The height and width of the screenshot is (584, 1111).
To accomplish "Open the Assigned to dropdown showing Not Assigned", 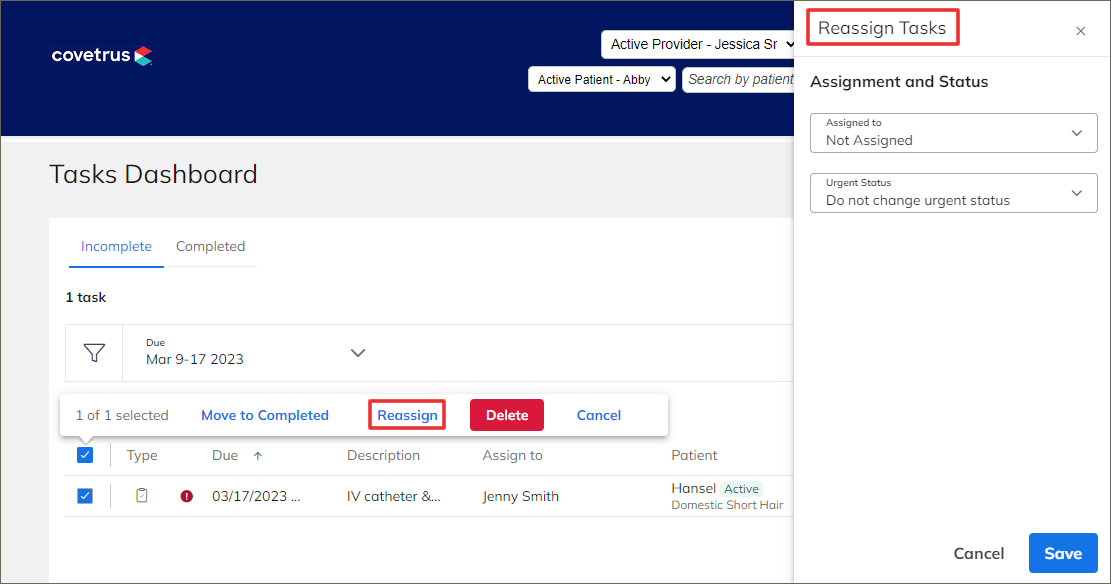I will (952, 133).
